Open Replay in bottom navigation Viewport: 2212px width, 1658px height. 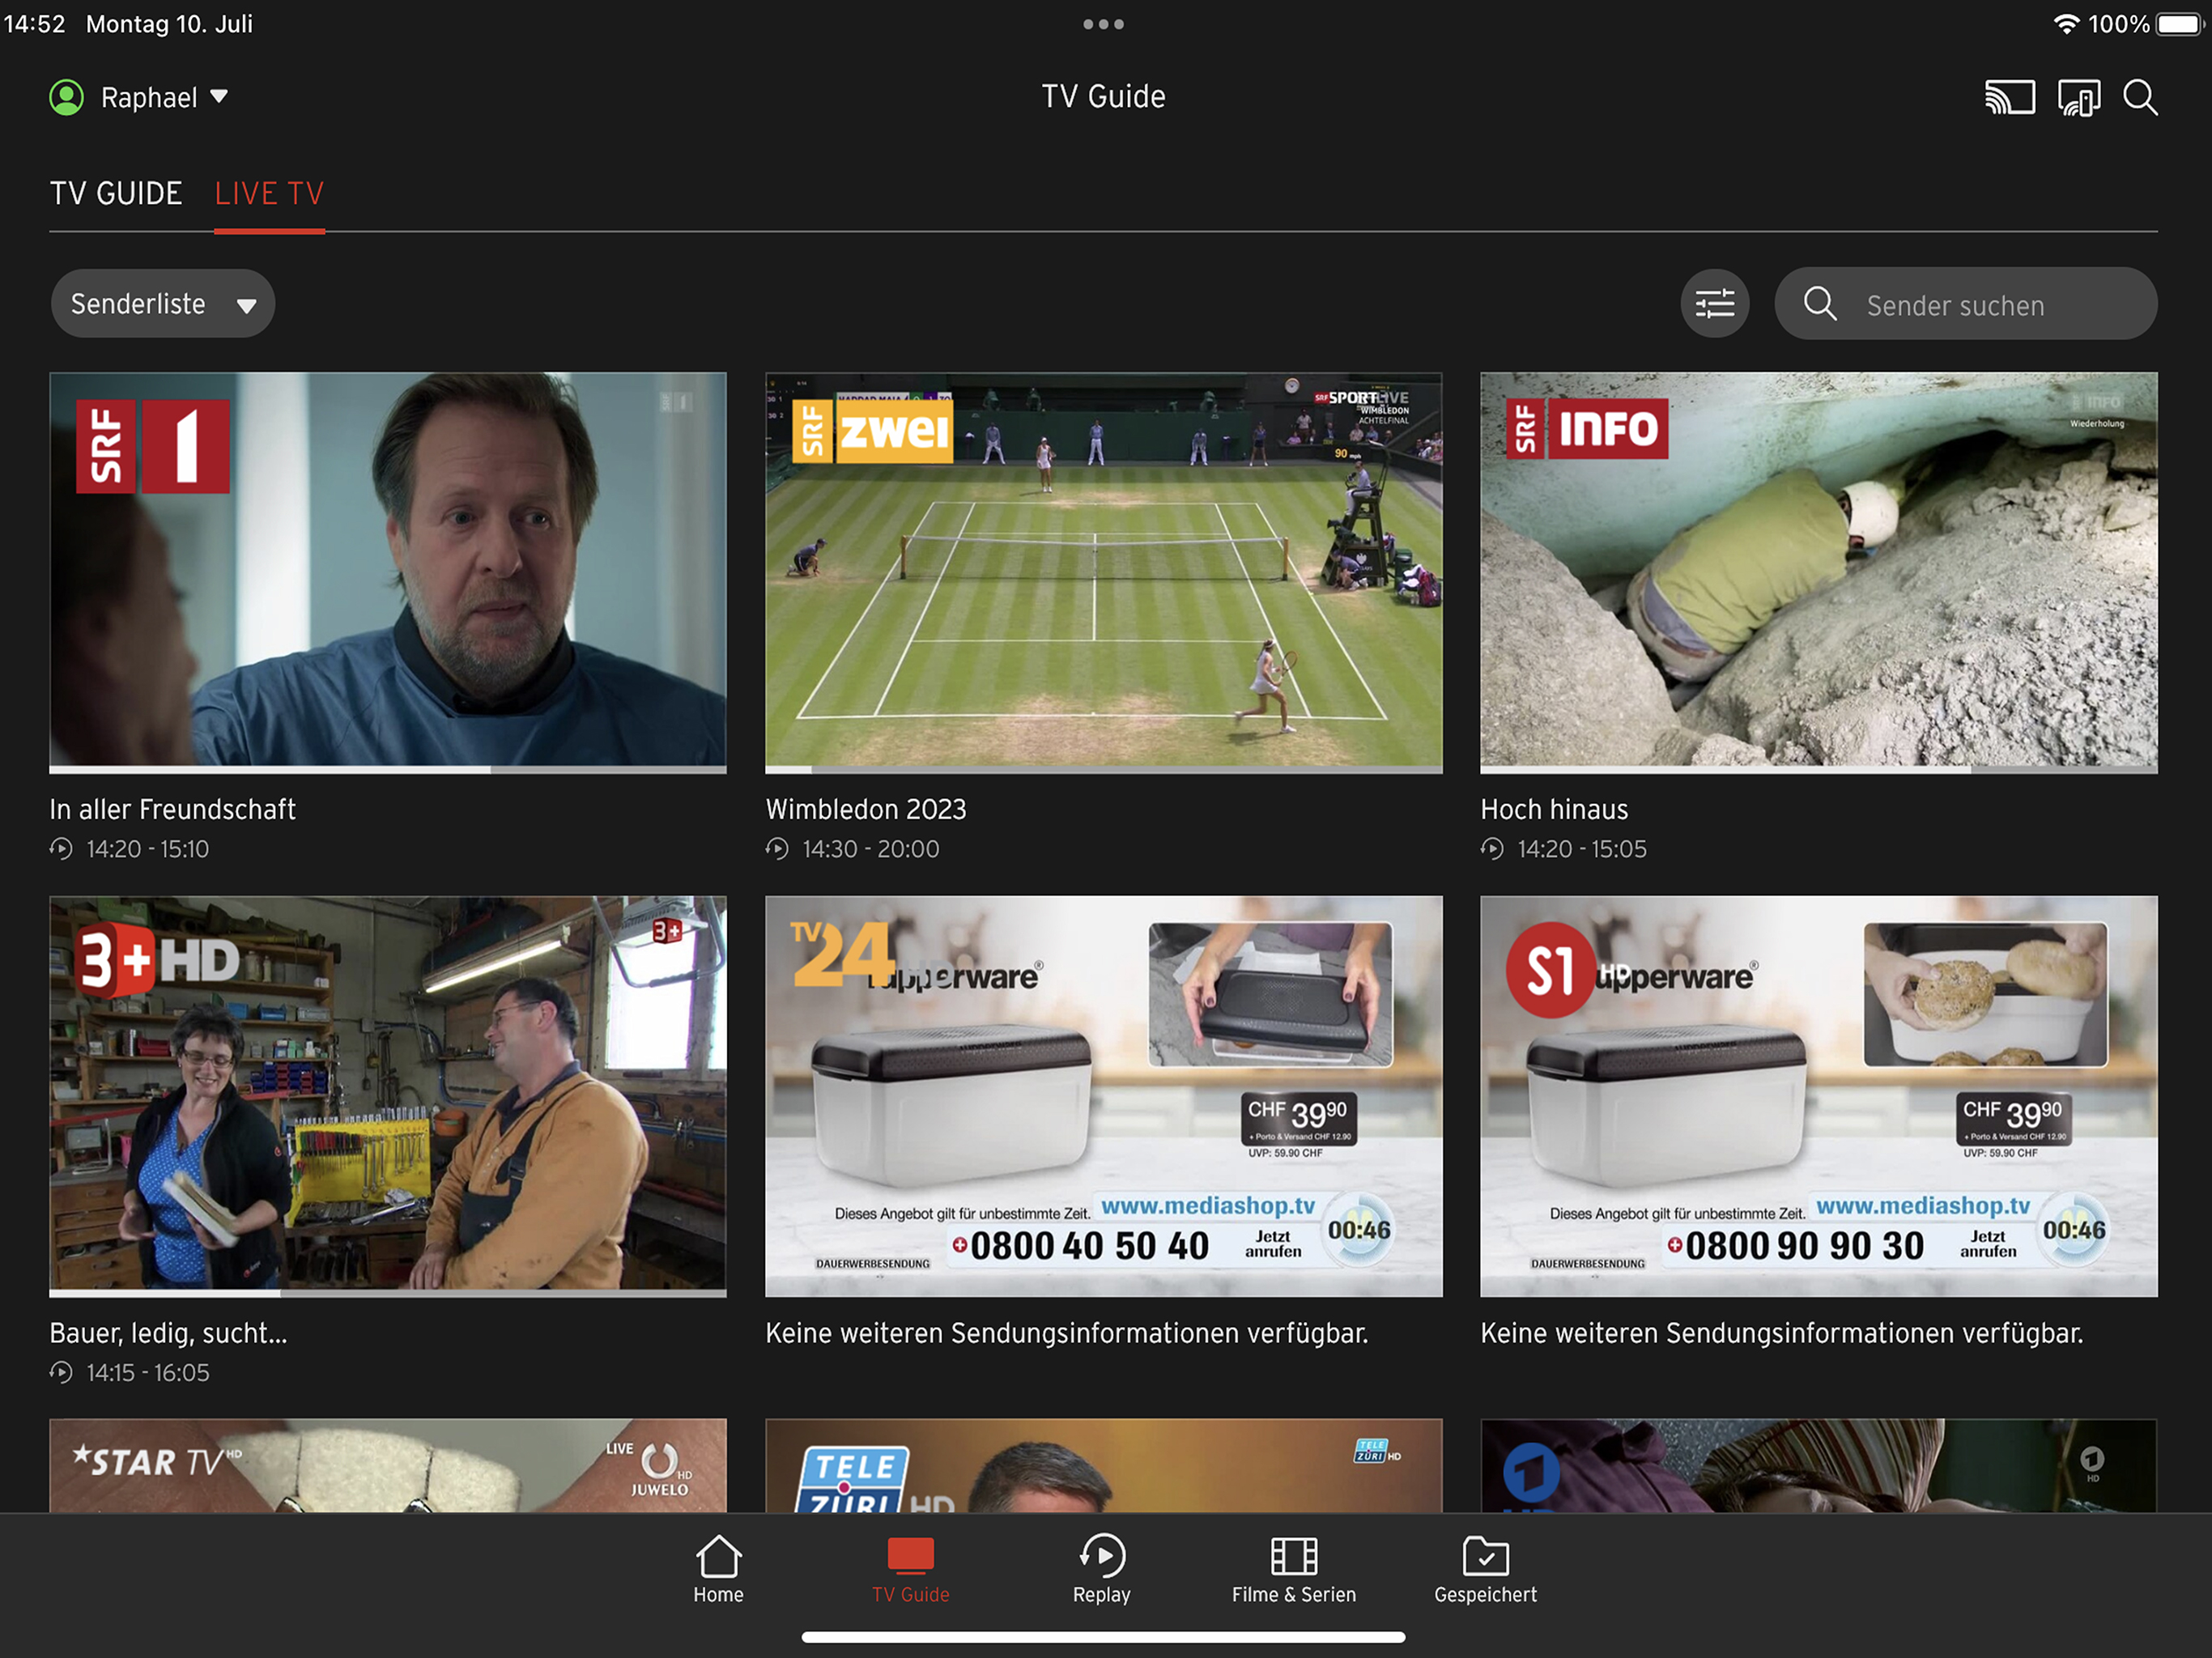[x=1101, y=1568]
